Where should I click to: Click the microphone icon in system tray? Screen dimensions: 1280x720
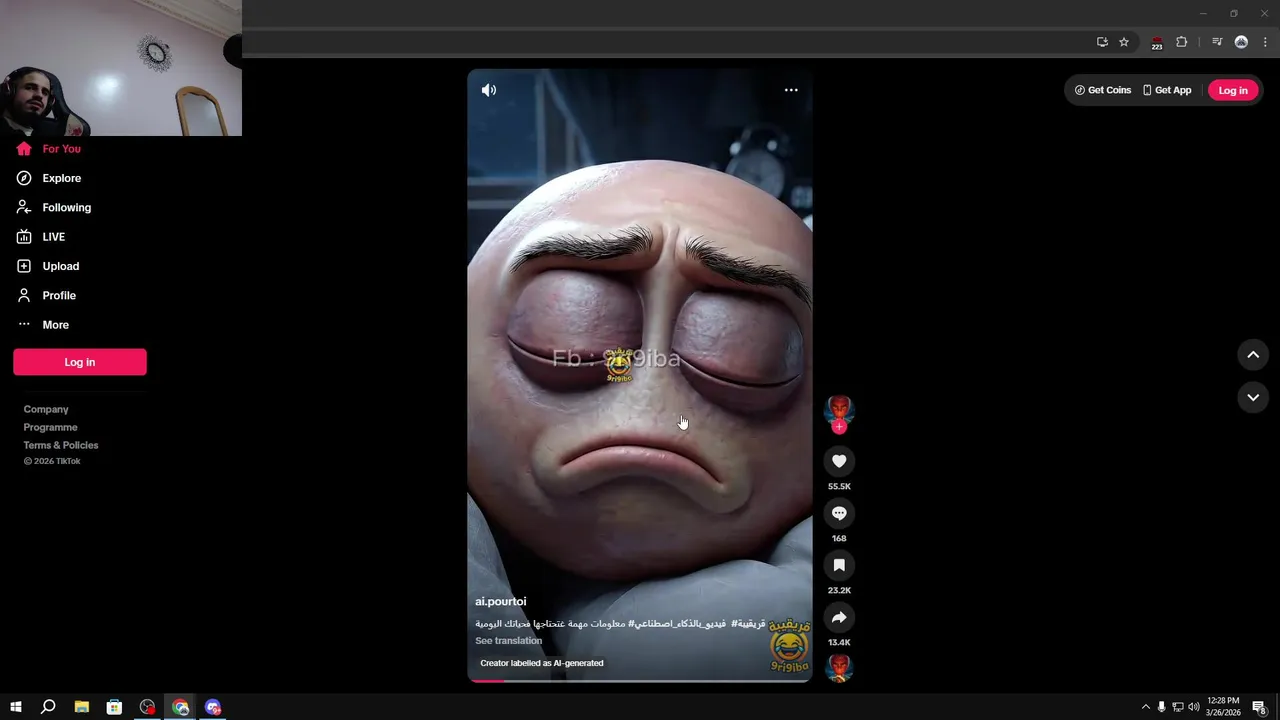tap(1161, 707)
